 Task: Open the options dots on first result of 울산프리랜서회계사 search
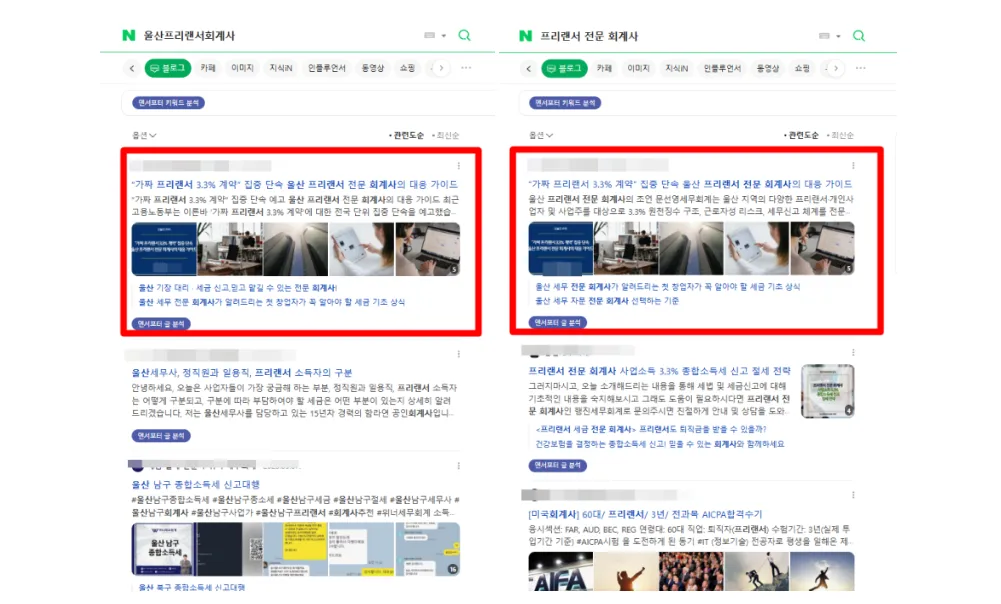pyautogui.click(x=458, y=166)
